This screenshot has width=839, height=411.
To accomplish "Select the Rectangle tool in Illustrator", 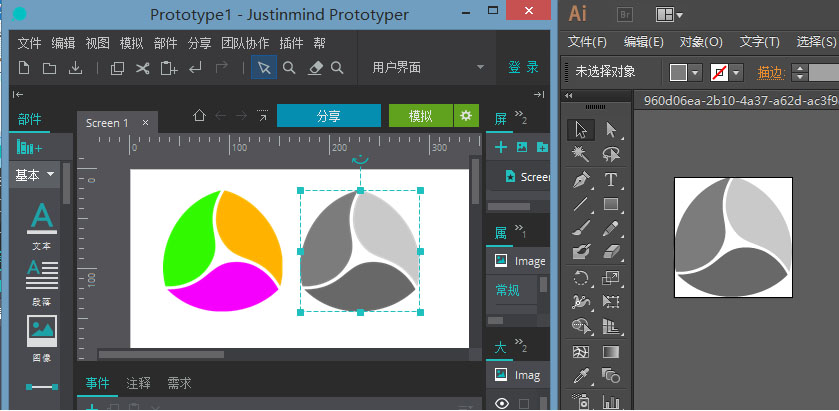I will pyautogui.click(x=611, y=204).
